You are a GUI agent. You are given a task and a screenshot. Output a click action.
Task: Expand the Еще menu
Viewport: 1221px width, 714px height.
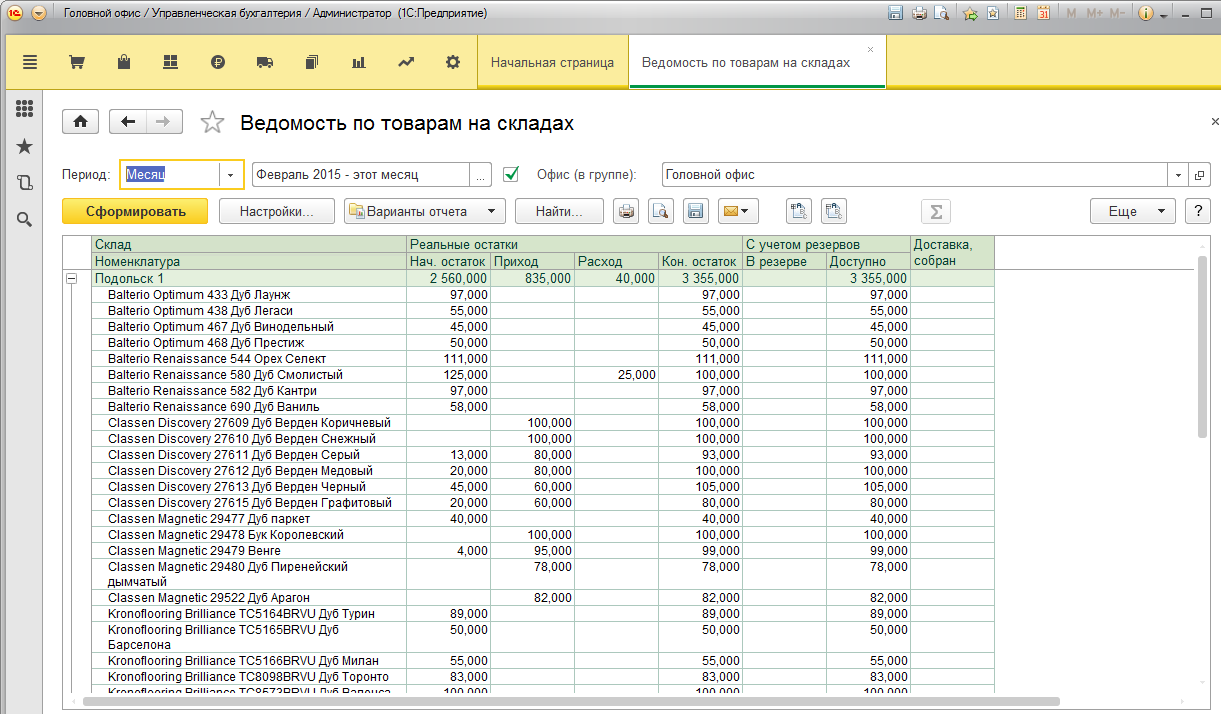(1132, 211)
